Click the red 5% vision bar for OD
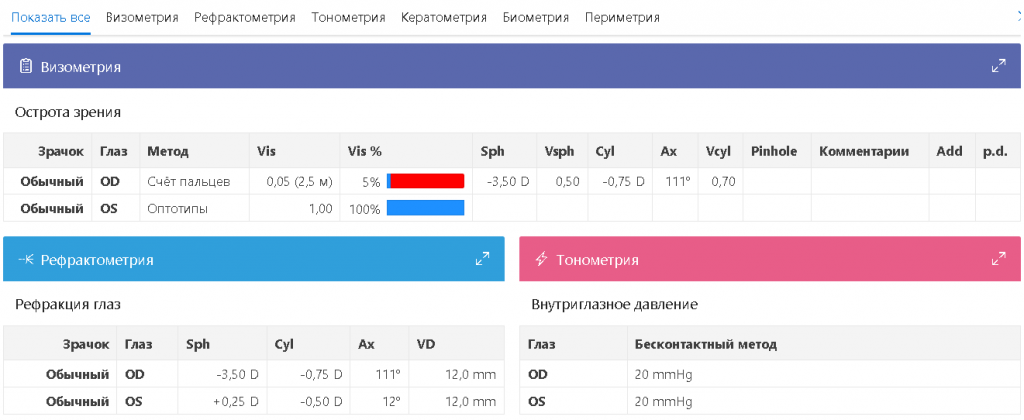This screenshot has width=1024, height=420. click(426, 182)
